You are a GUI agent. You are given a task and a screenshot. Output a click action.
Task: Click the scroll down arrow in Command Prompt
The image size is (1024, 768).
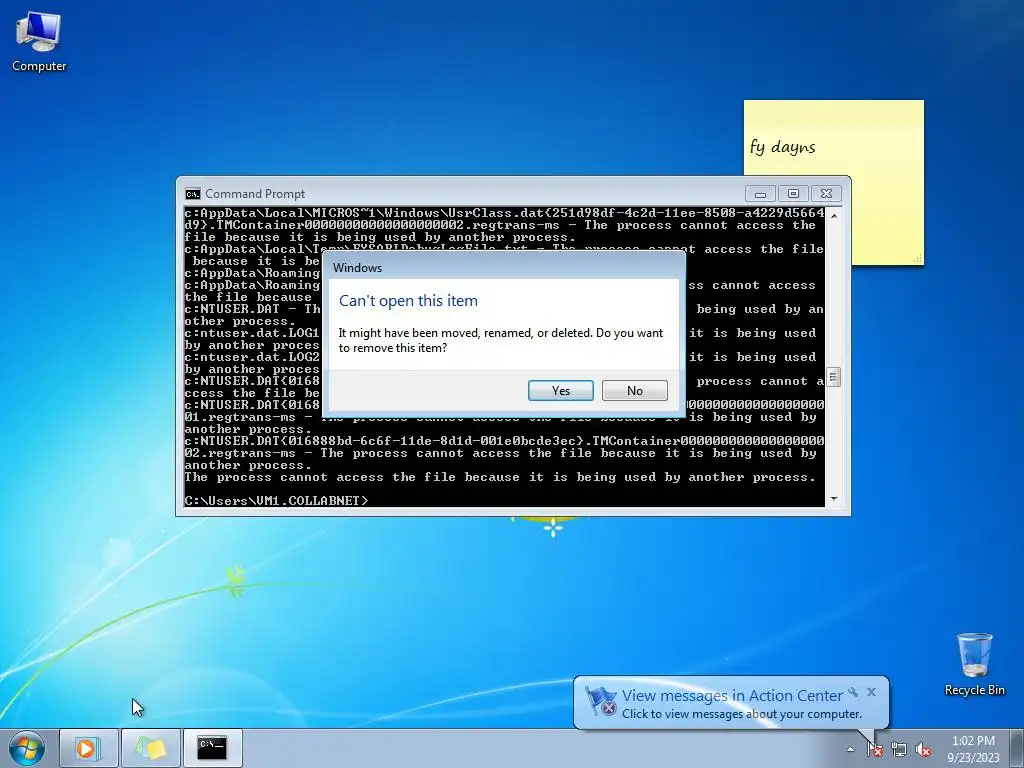[833, 499]
